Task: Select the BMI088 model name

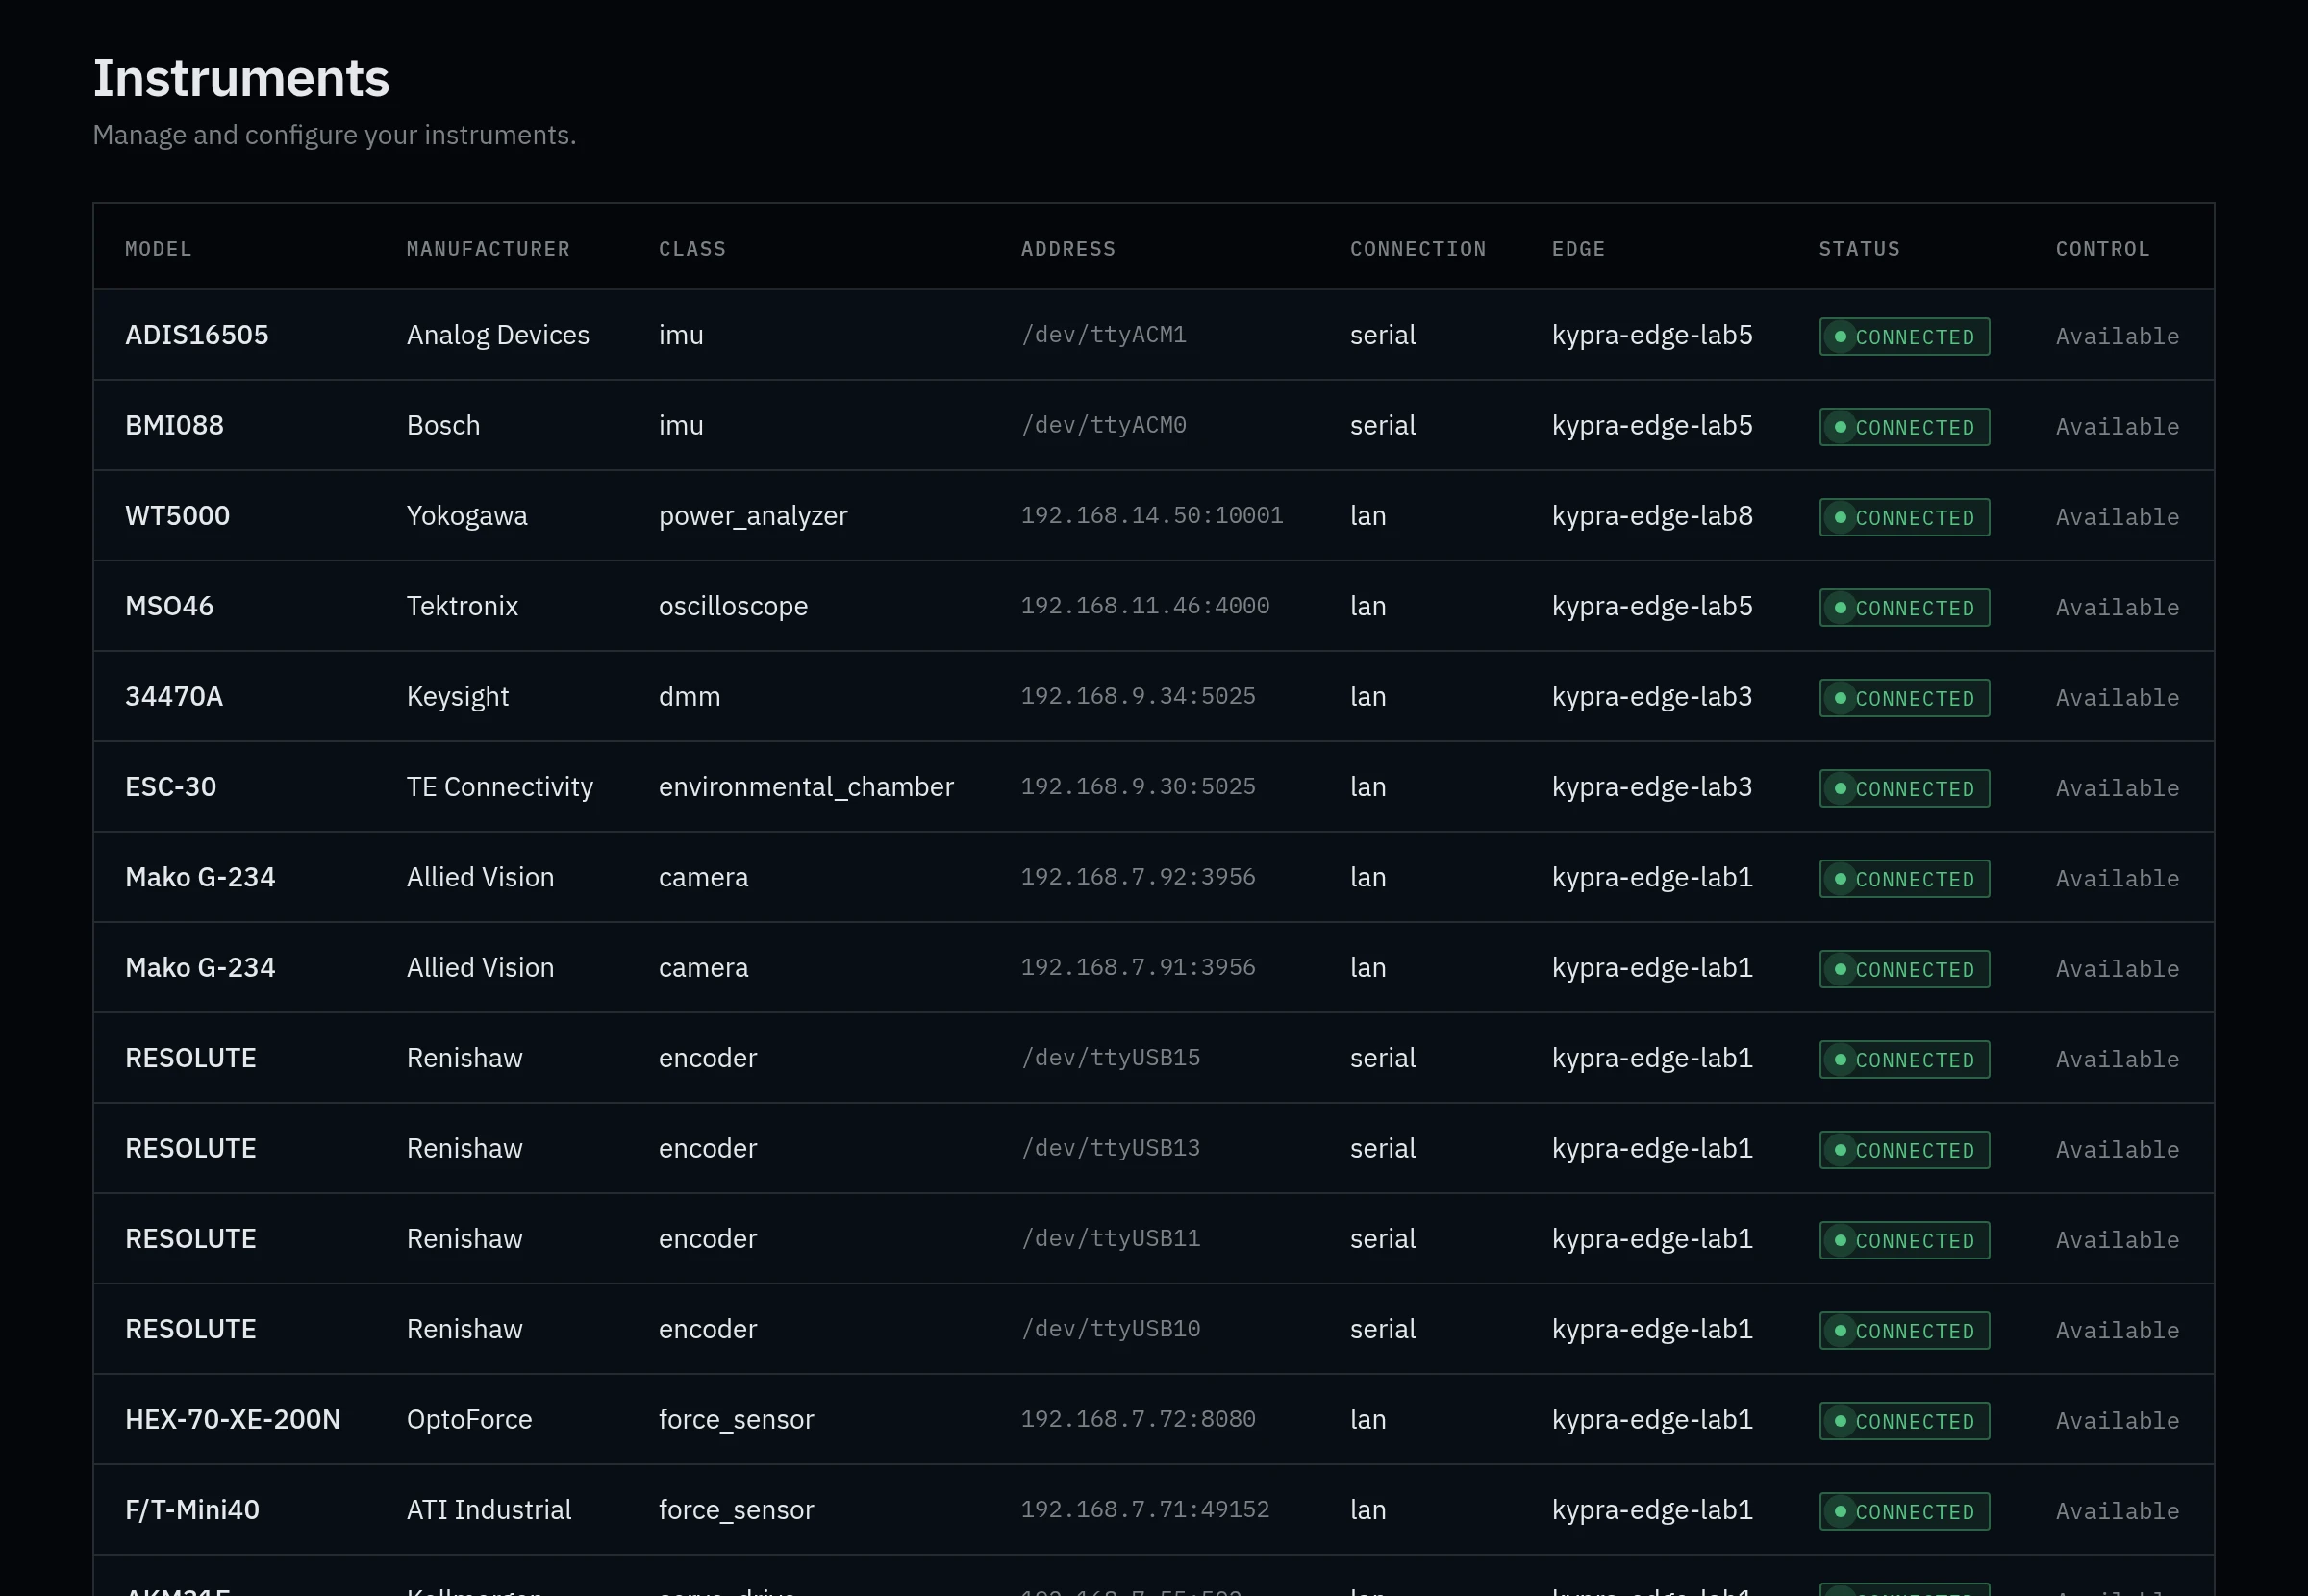Action: [174, 426]
